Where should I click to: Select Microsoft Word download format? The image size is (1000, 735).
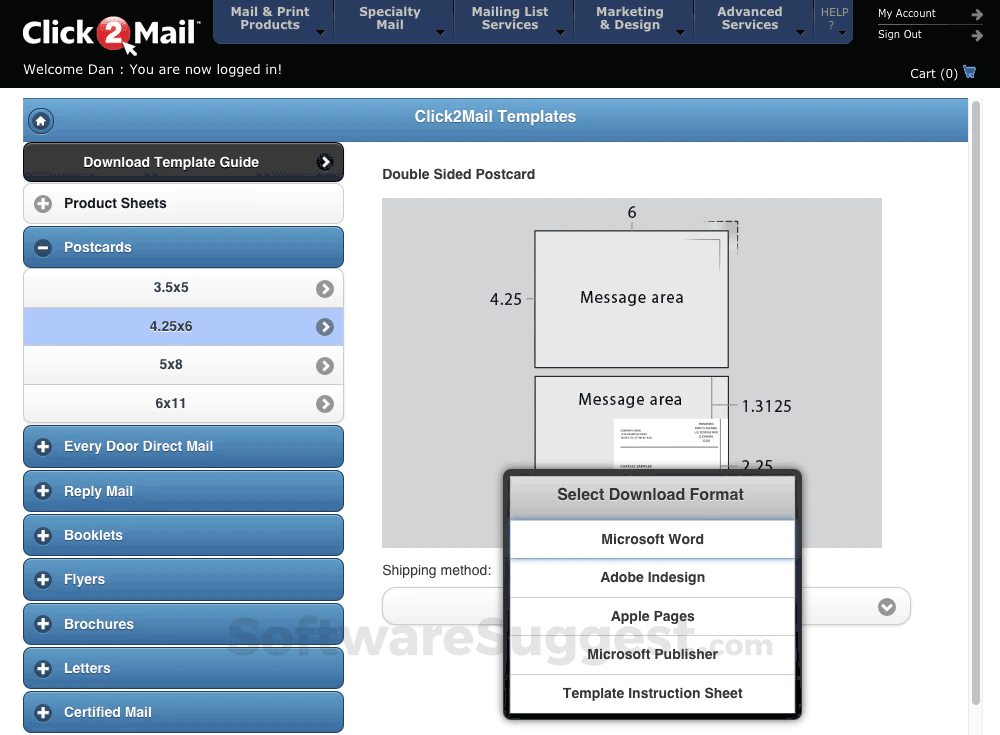[x=652, y=538]
